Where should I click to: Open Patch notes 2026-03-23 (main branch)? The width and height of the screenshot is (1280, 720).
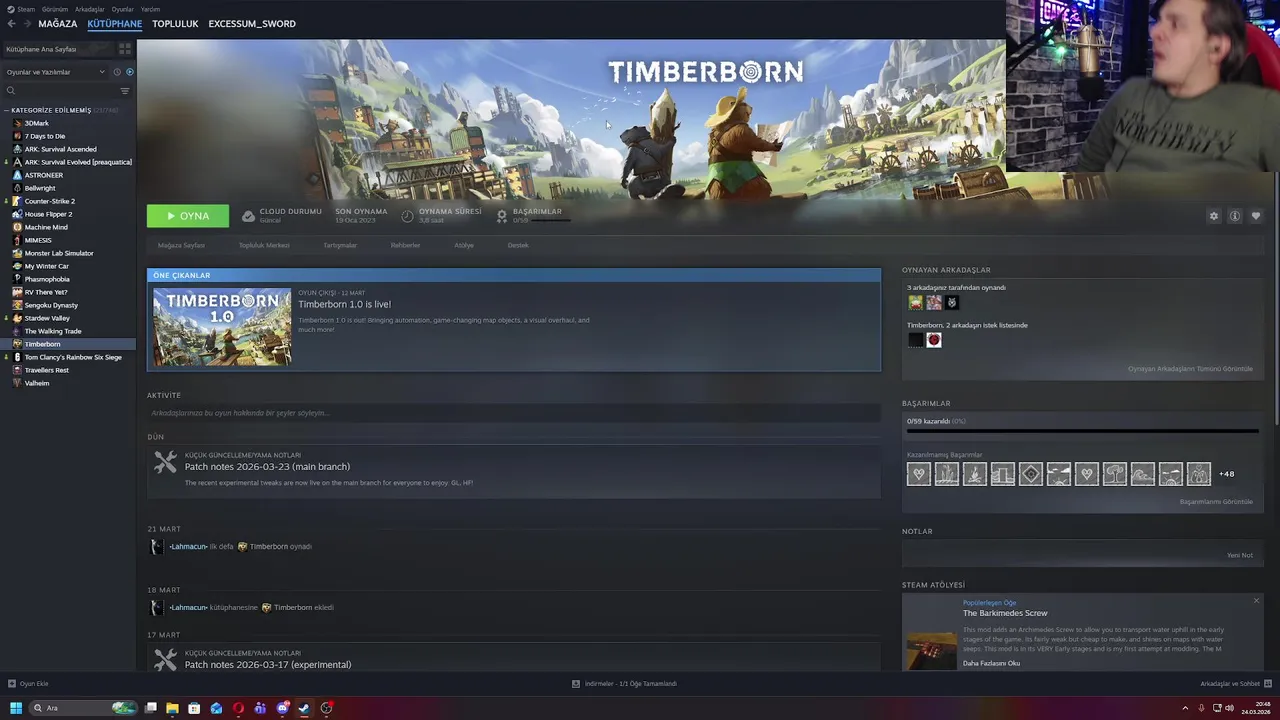267,467
